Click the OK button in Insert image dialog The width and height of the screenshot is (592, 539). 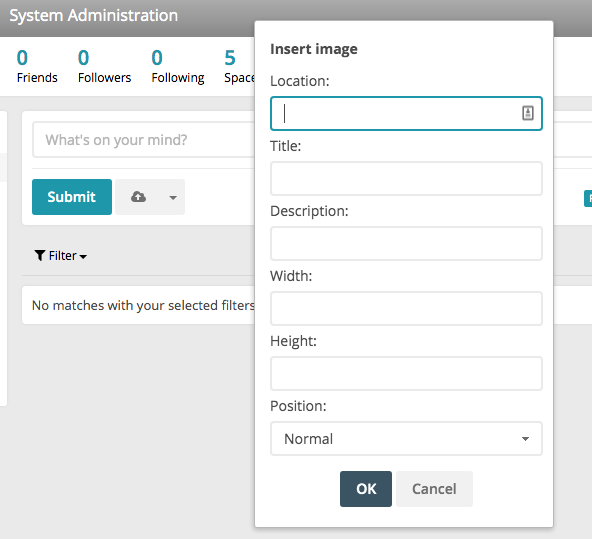(365, 489)
